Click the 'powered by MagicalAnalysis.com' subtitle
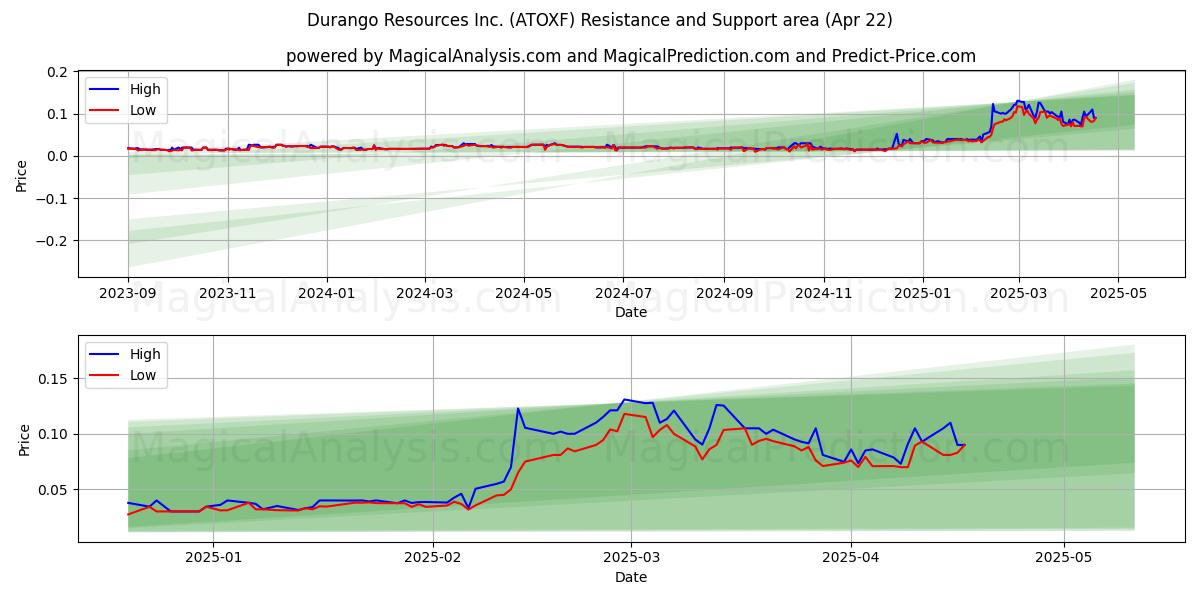The height and width of the screenshot is (600, 1200). tap(631, 56)
